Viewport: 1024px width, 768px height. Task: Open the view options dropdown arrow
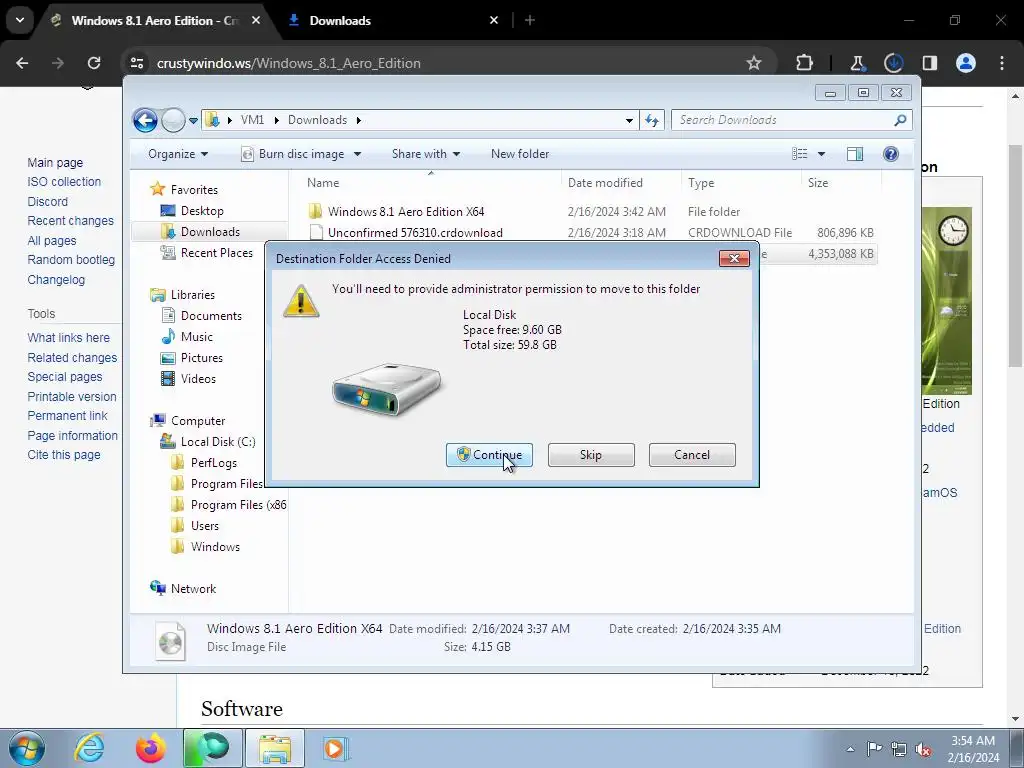click(x=822, y=154)
